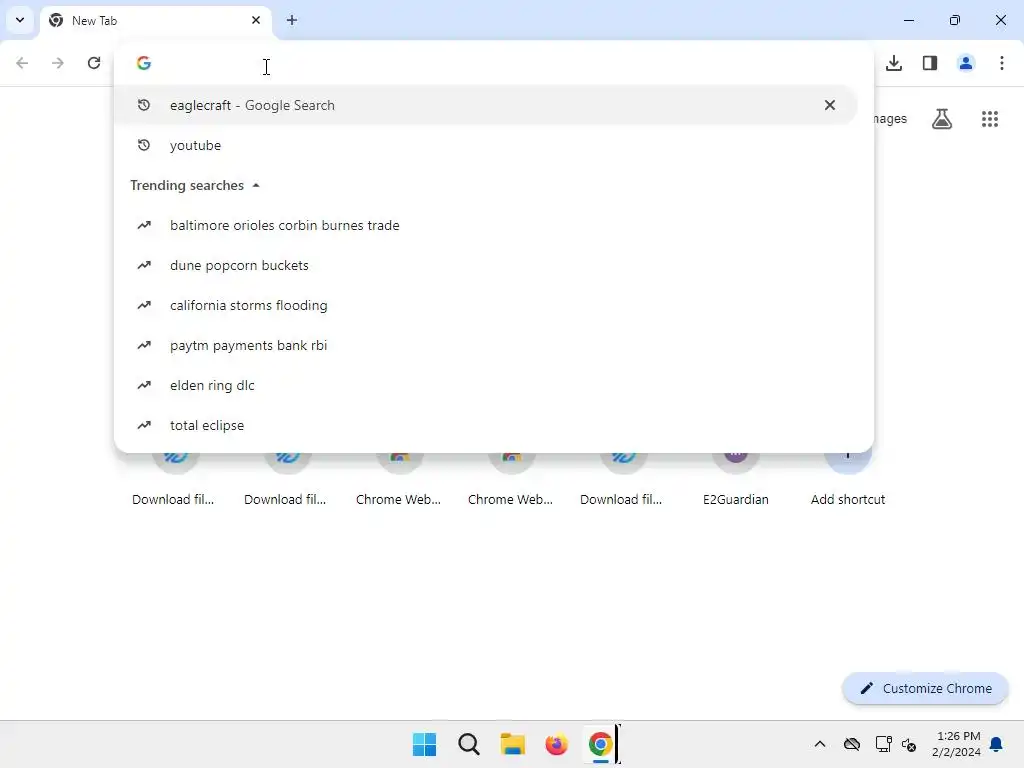The image size is (1024, 768).
Task: Open the Images link
Action: [x=891, y=119]
